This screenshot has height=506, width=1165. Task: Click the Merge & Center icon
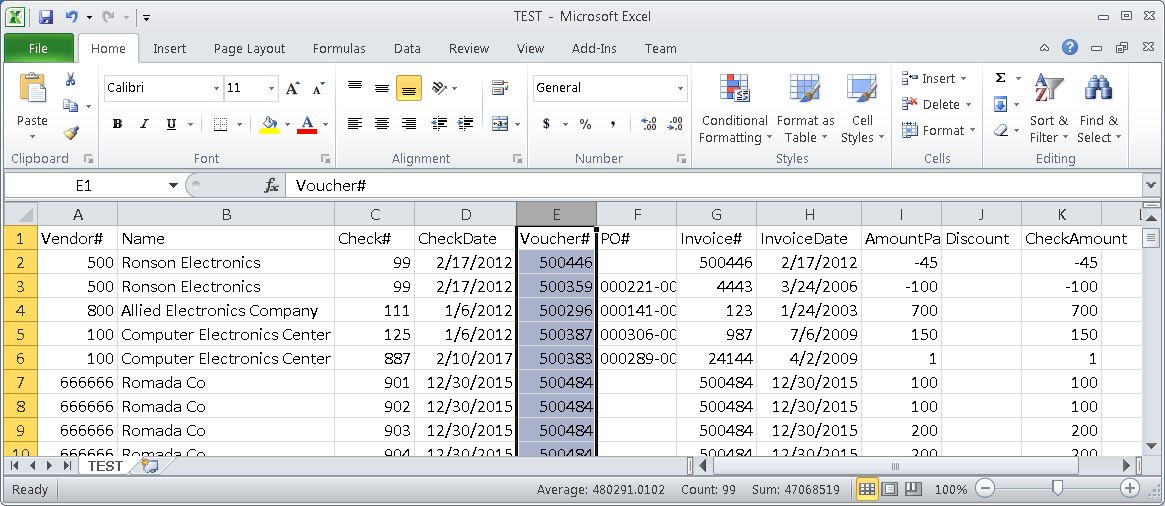[500, 123]
